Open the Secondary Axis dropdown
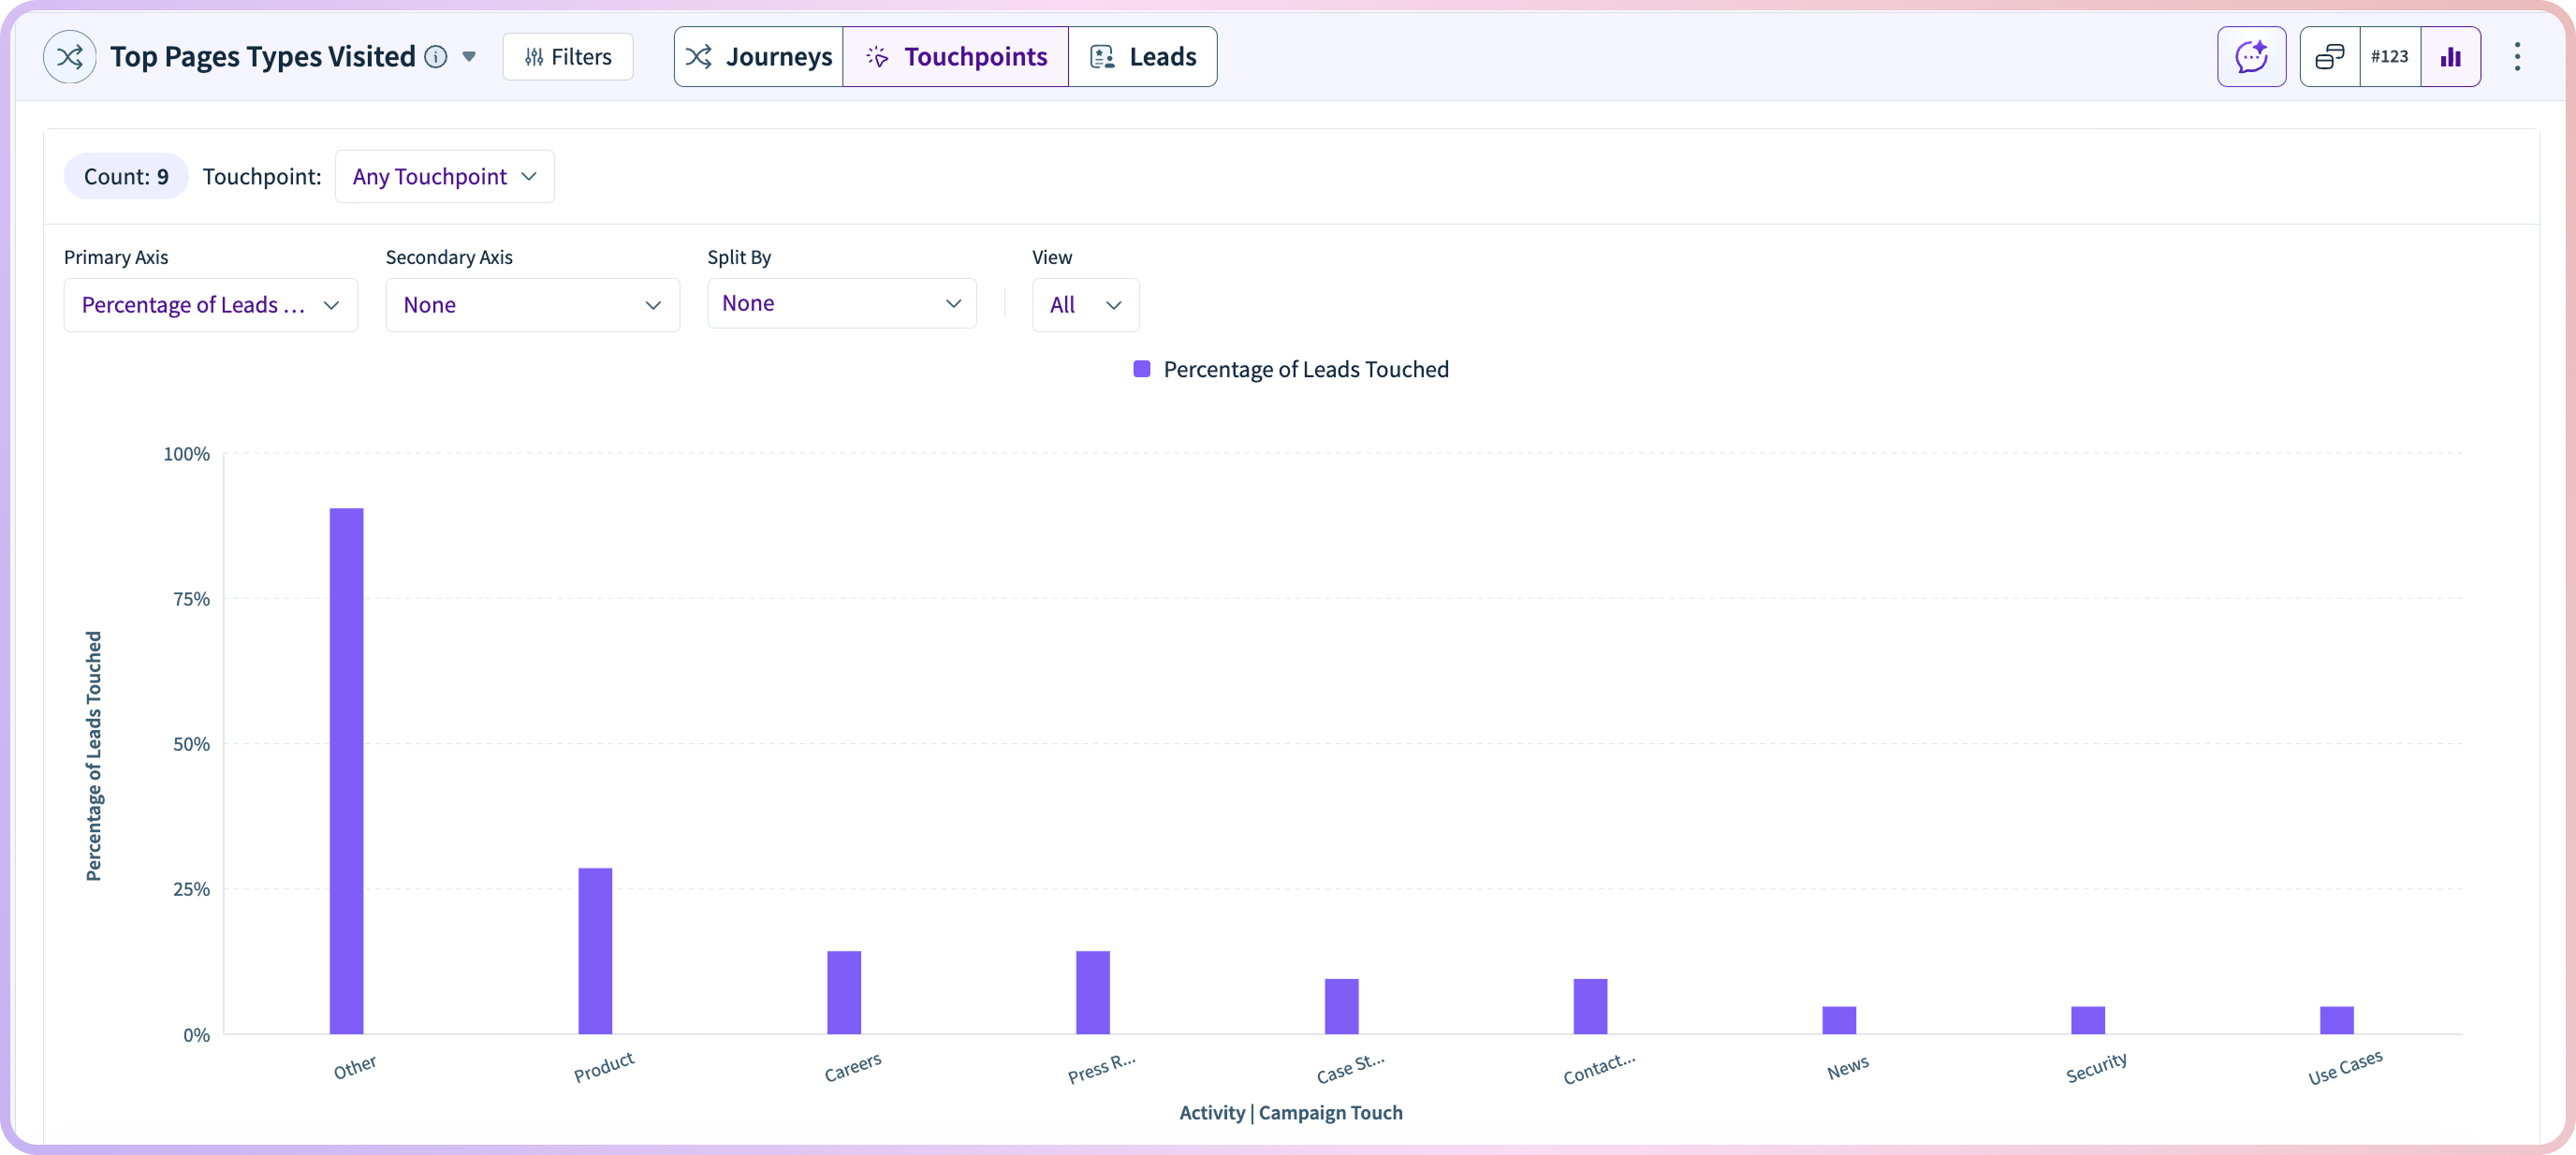2576x1155 pixels. (x=532, y=305)
